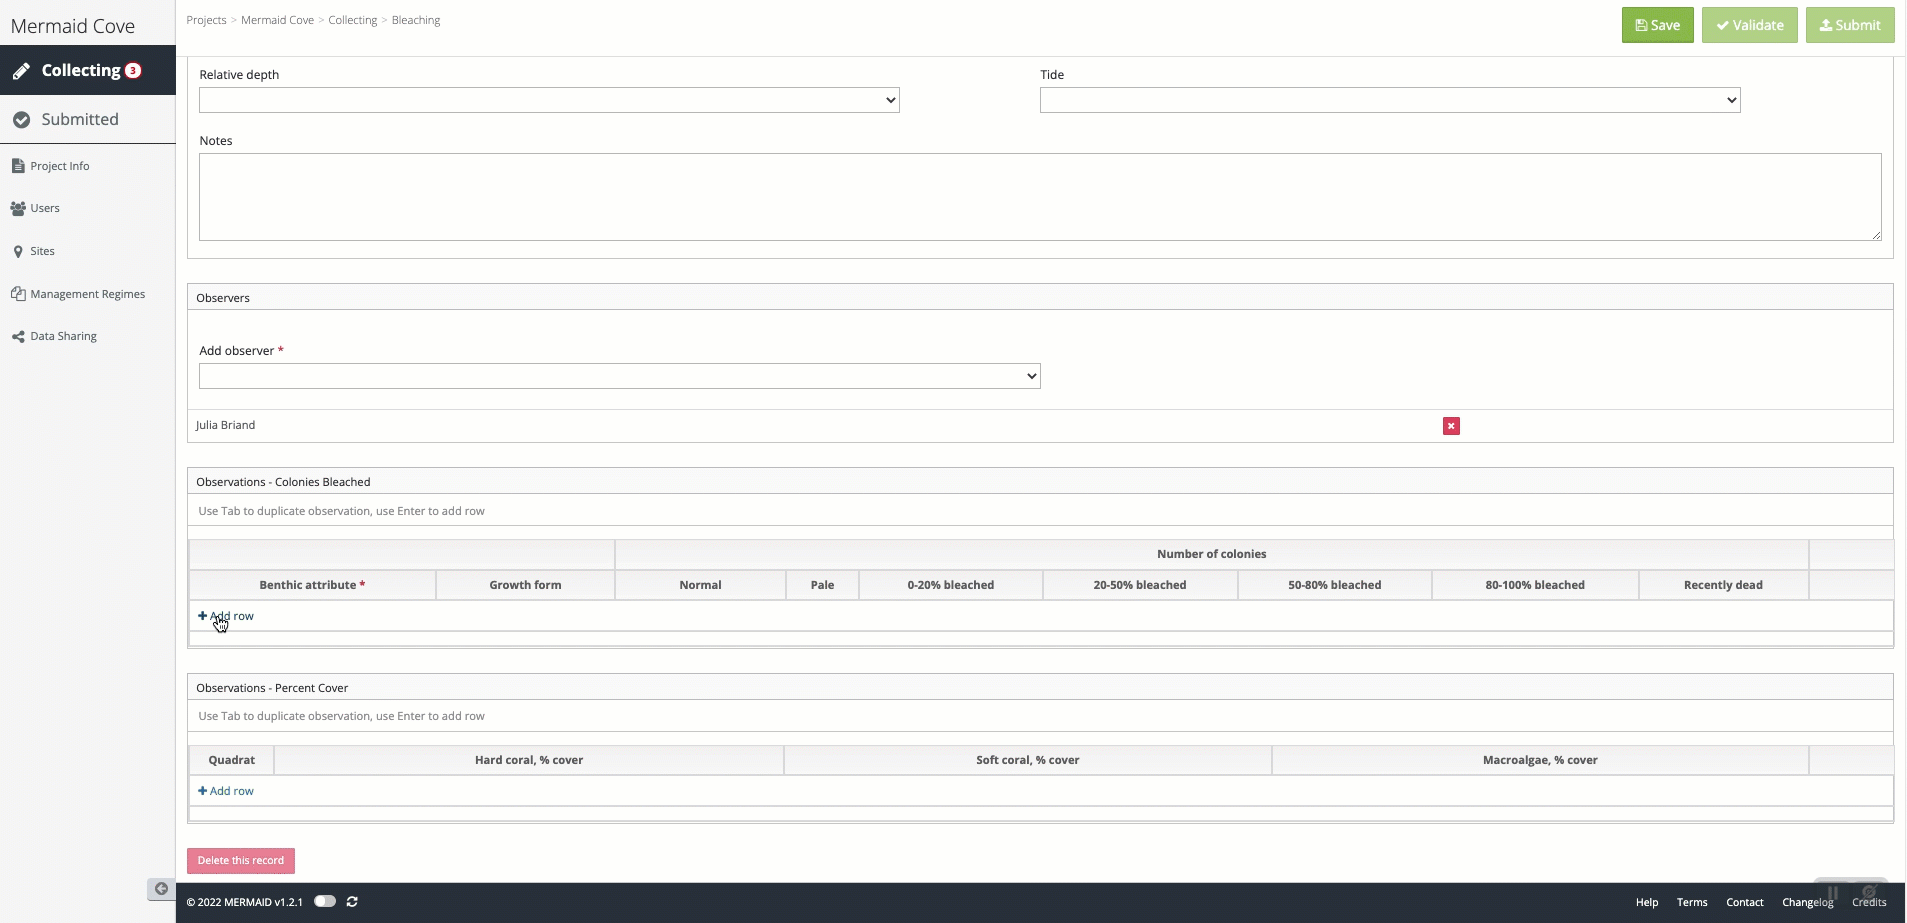Image resolution: width=1907 pixels, height=923 pixels.
Task: Click the 50-80% bleached column header
Action: [x=1335, y=585]
